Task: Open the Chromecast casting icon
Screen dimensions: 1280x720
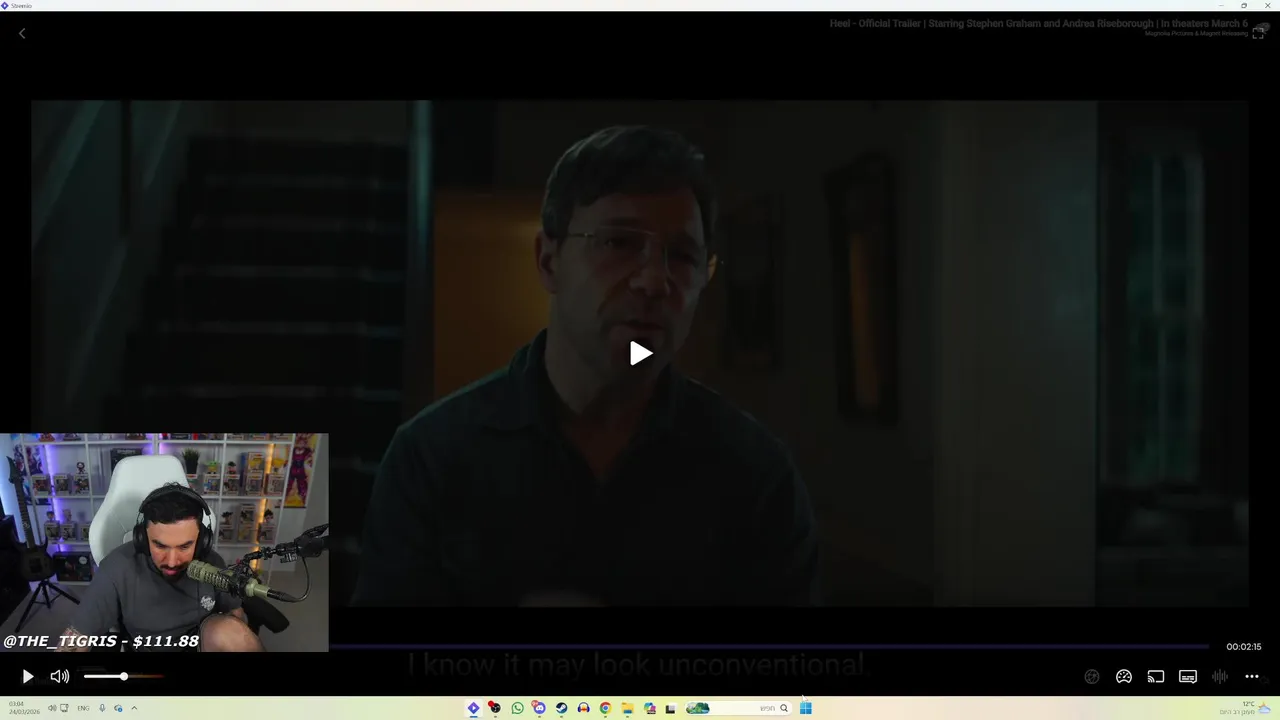Action: click(x=1156, y=677)
